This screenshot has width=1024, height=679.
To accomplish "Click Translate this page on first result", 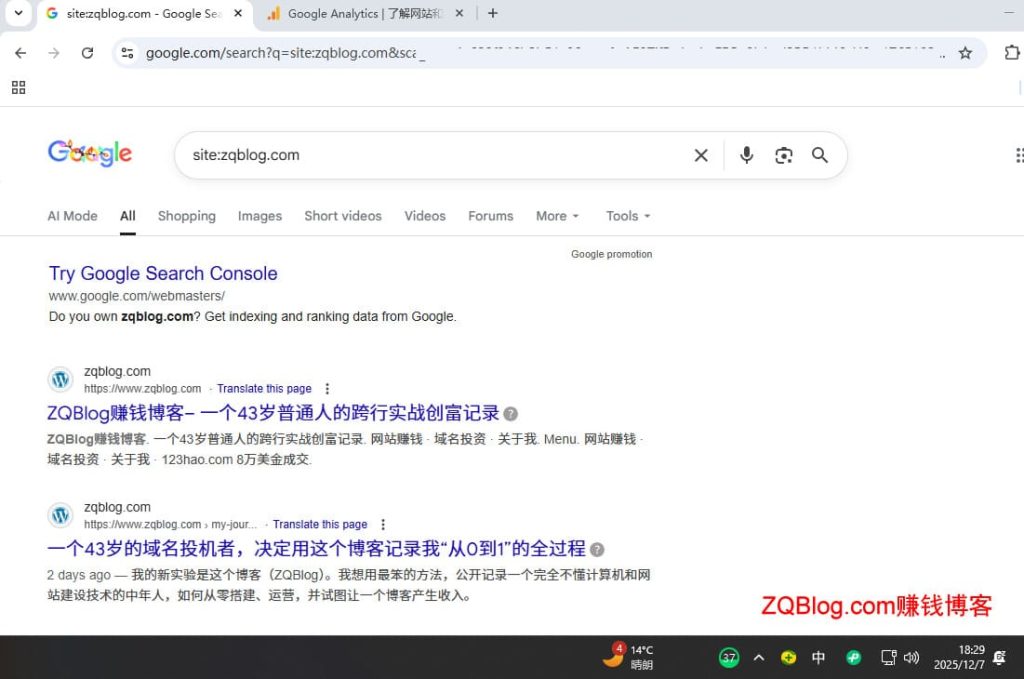I will (264, 388).
